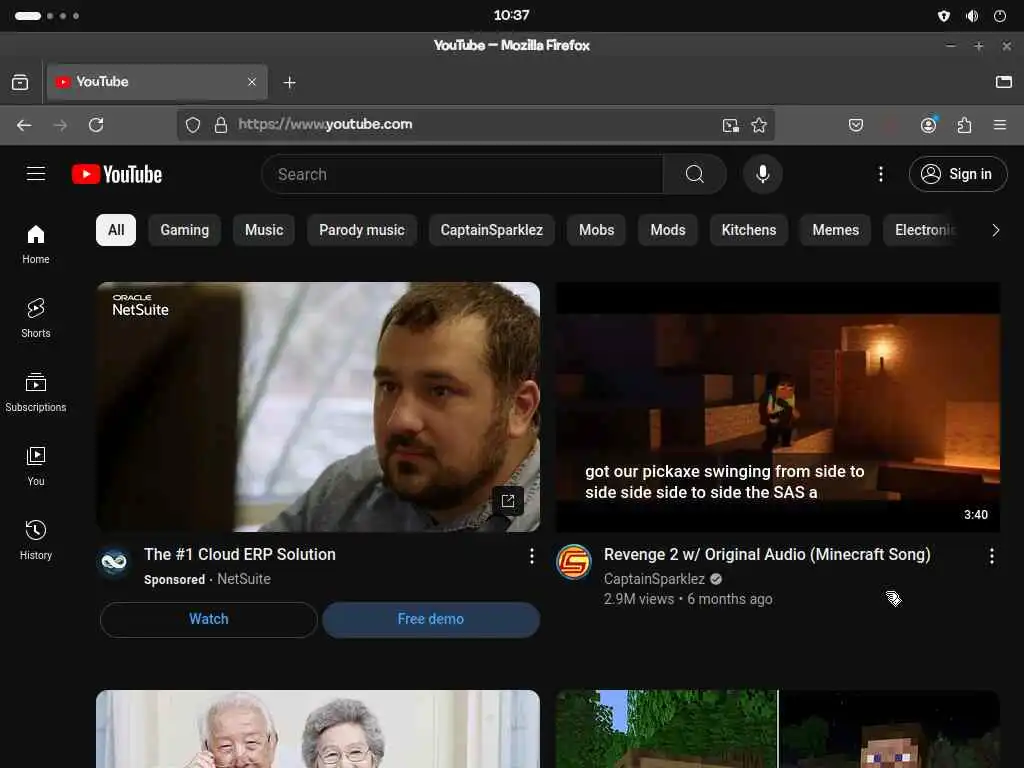Open the Minecraft Steve video thumbnail
The width and height of the screenshot is (1024, 768).
pos(777,729)
